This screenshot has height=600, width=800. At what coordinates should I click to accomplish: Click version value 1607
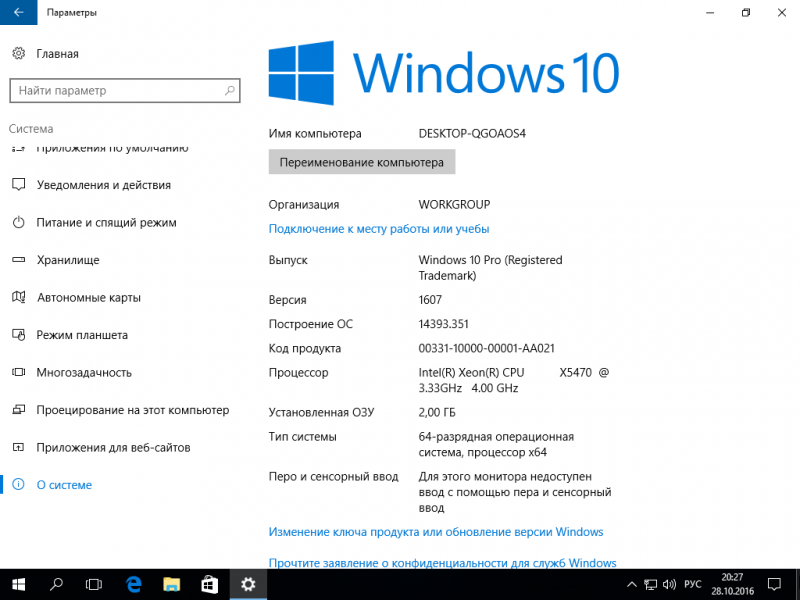pyautogui.click(x=430, y=299)
